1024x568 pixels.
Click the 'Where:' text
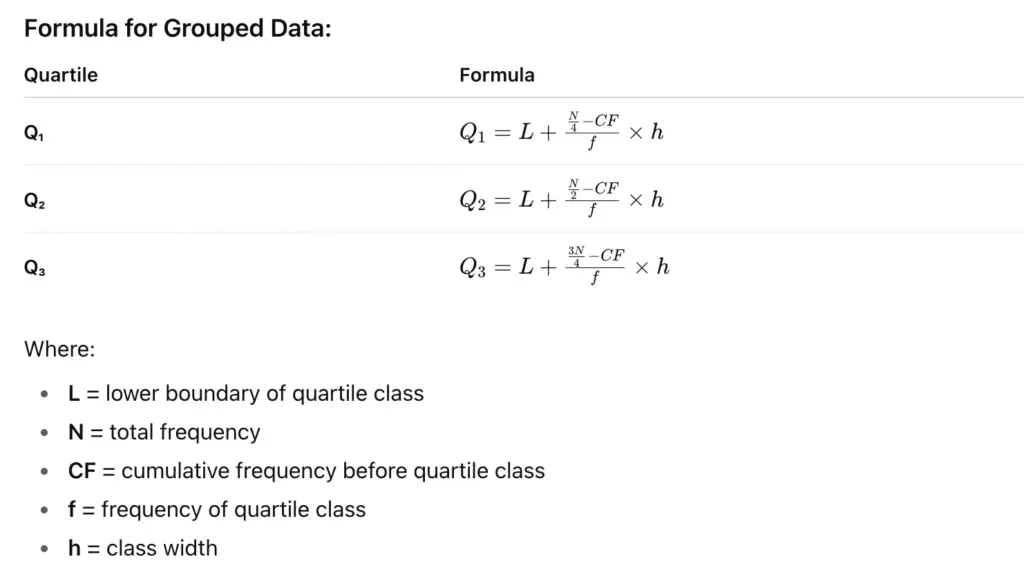pos(59,350)
